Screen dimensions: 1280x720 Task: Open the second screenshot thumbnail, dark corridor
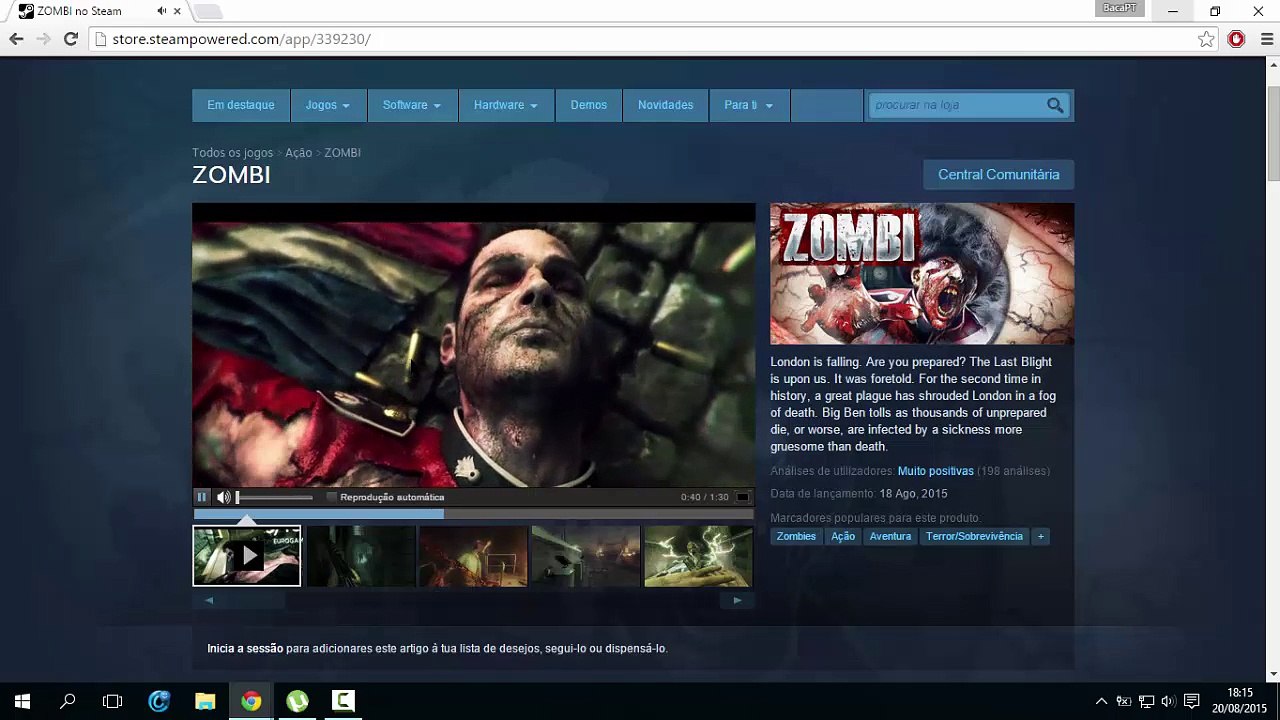point(360,556)
